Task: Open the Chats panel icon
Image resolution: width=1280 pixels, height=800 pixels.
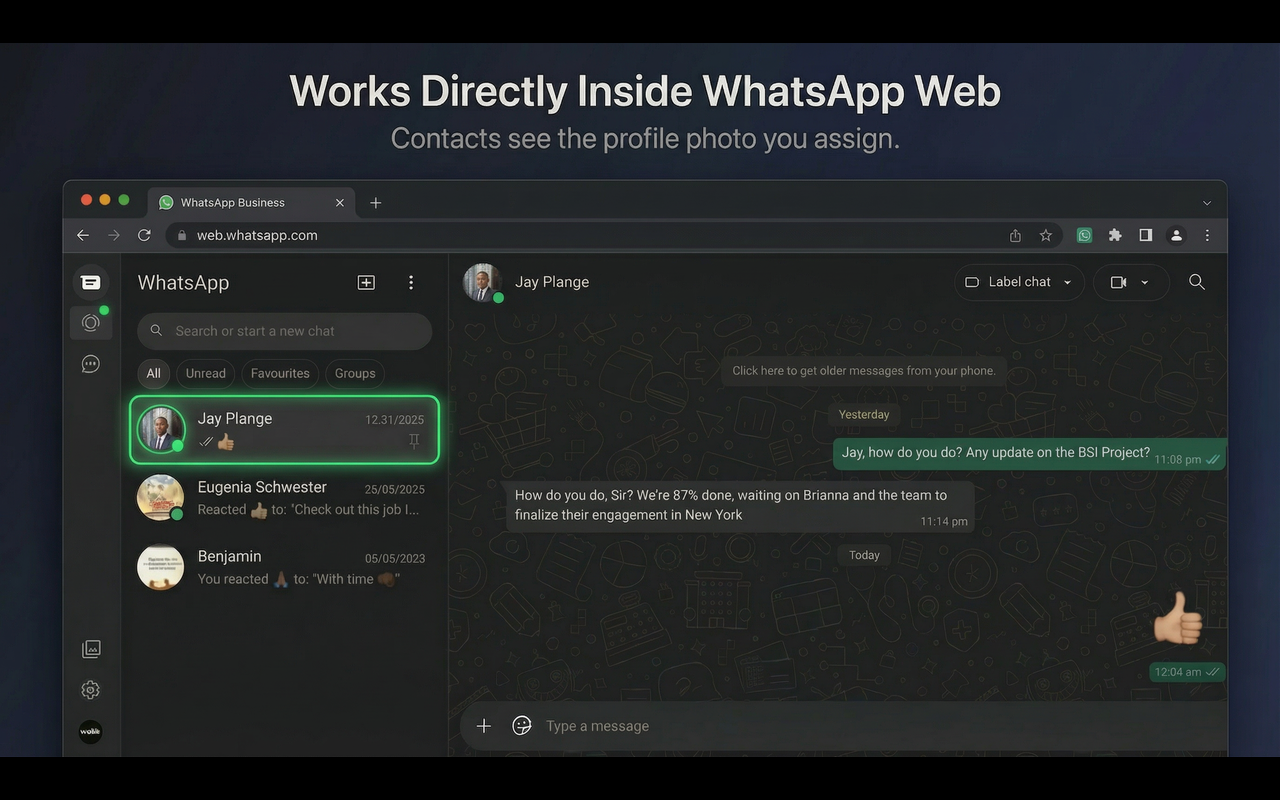Action: pyautogui.click(x=91, y=281)
